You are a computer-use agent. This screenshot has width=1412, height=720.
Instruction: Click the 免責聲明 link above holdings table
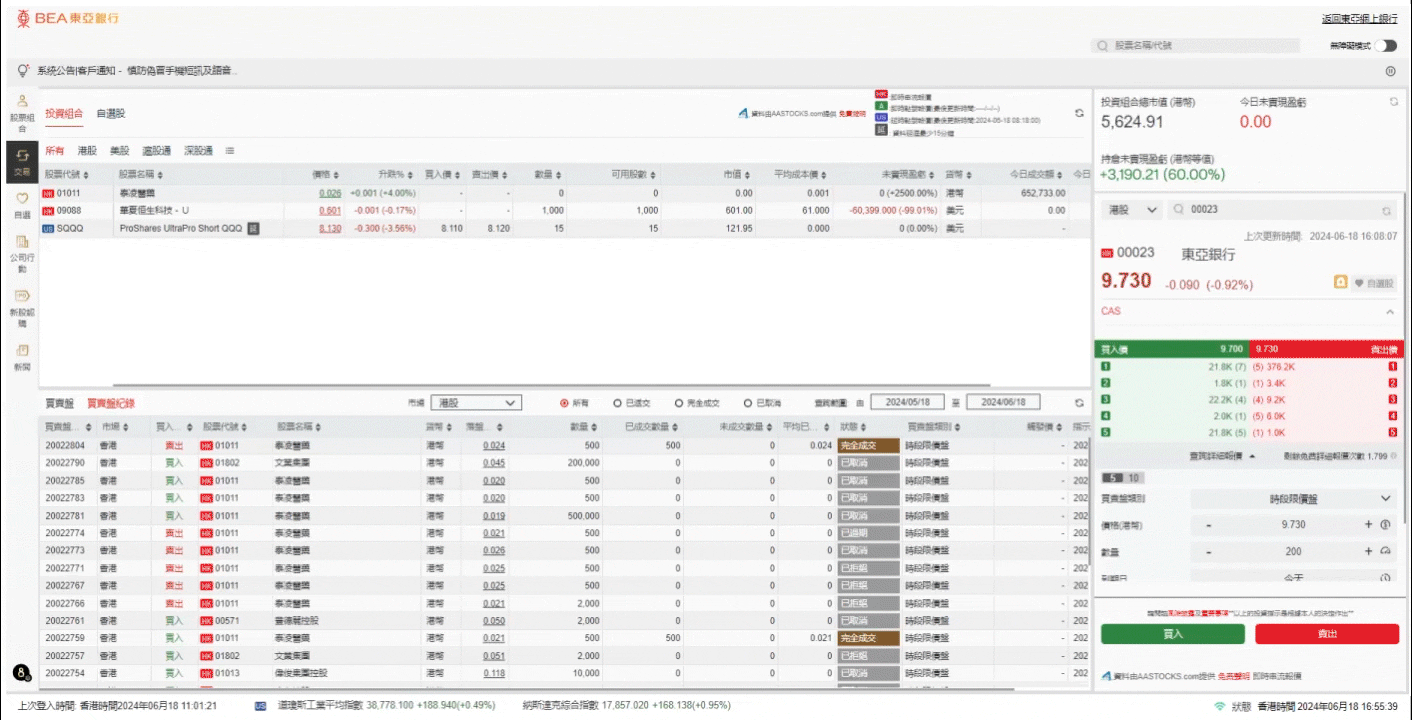(850, 114)
